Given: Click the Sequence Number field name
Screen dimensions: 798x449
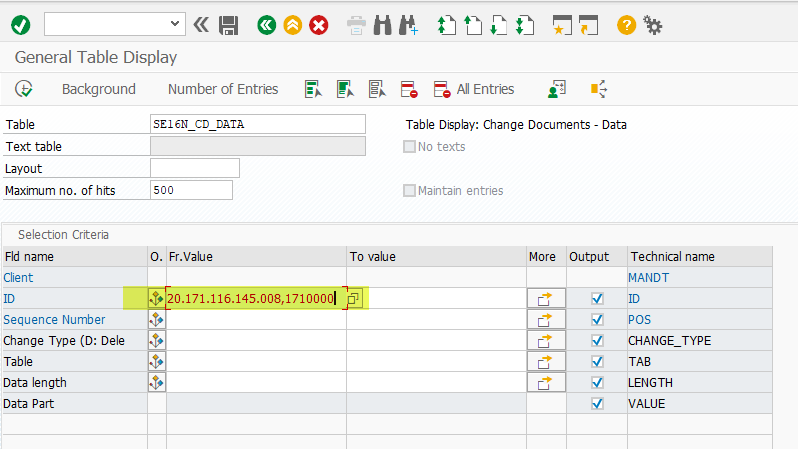Looking at the screenshot, I should pyautogui.click(x=54, y=320).
